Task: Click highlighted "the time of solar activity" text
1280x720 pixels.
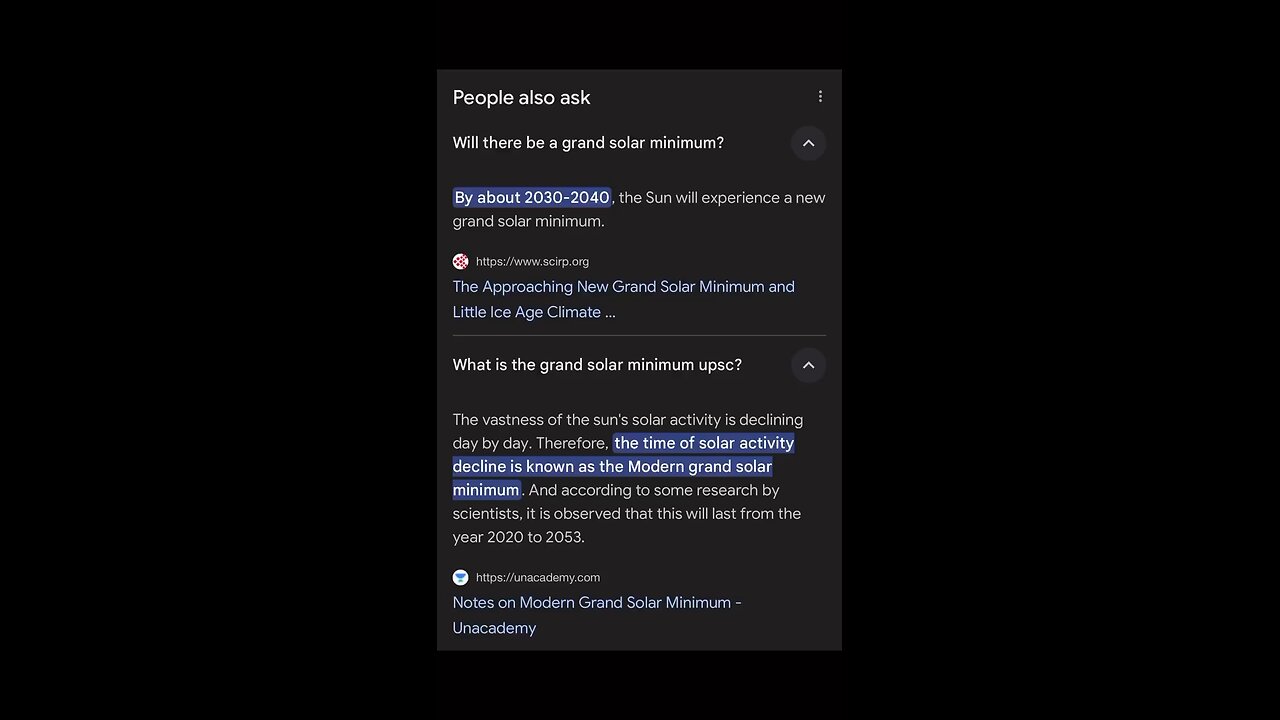Action: [704, 443]
